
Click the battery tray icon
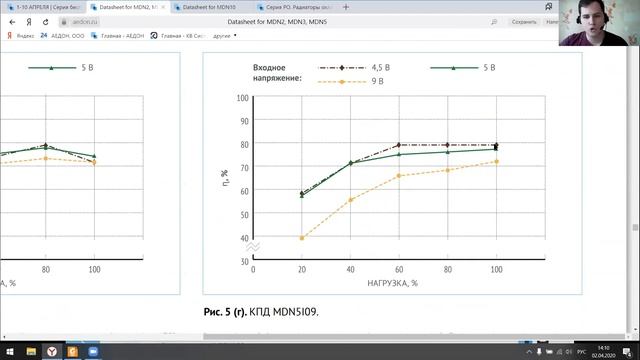coord(549,352)
